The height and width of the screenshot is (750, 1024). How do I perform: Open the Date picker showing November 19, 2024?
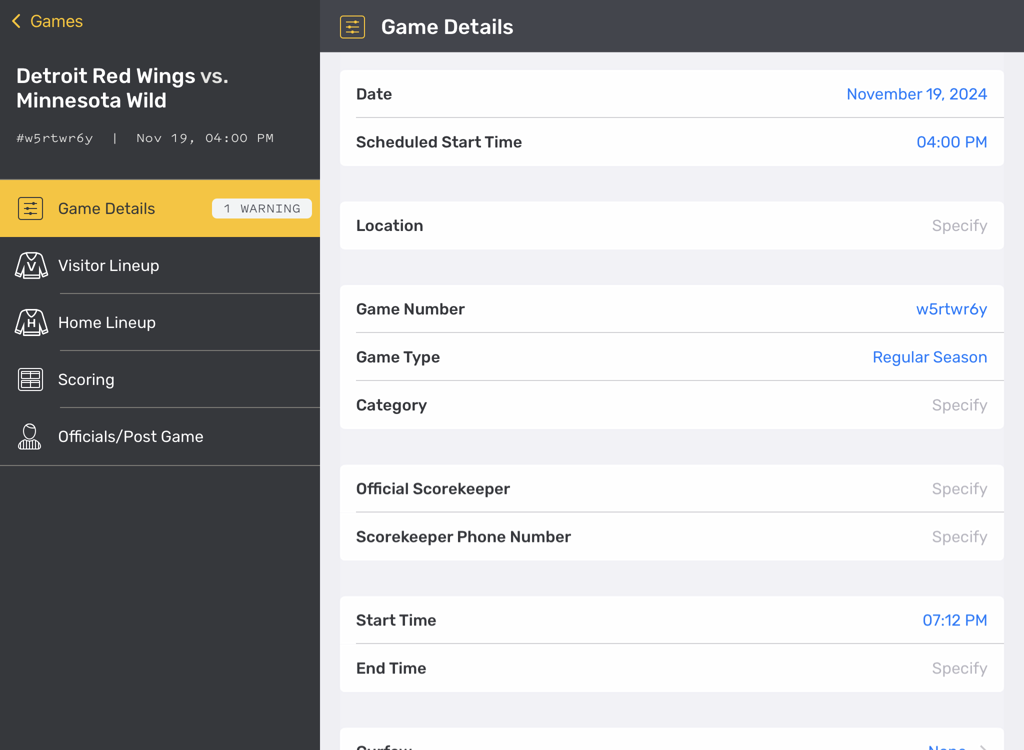(x=916, y=94)
